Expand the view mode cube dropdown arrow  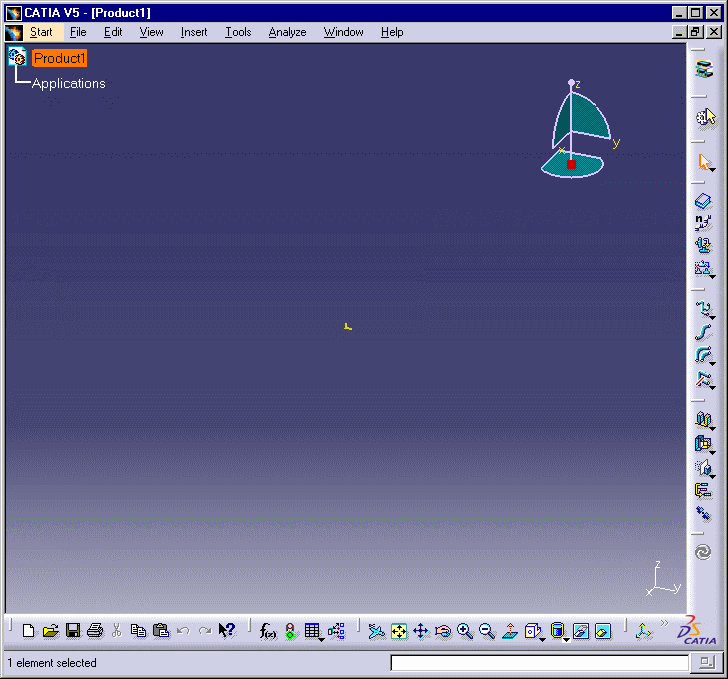[541, 638]
